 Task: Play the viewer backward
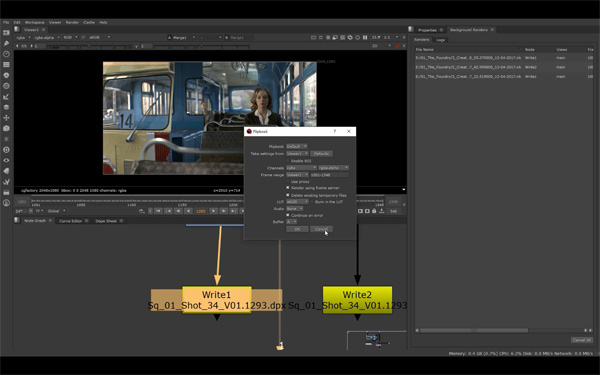point(188,211)
